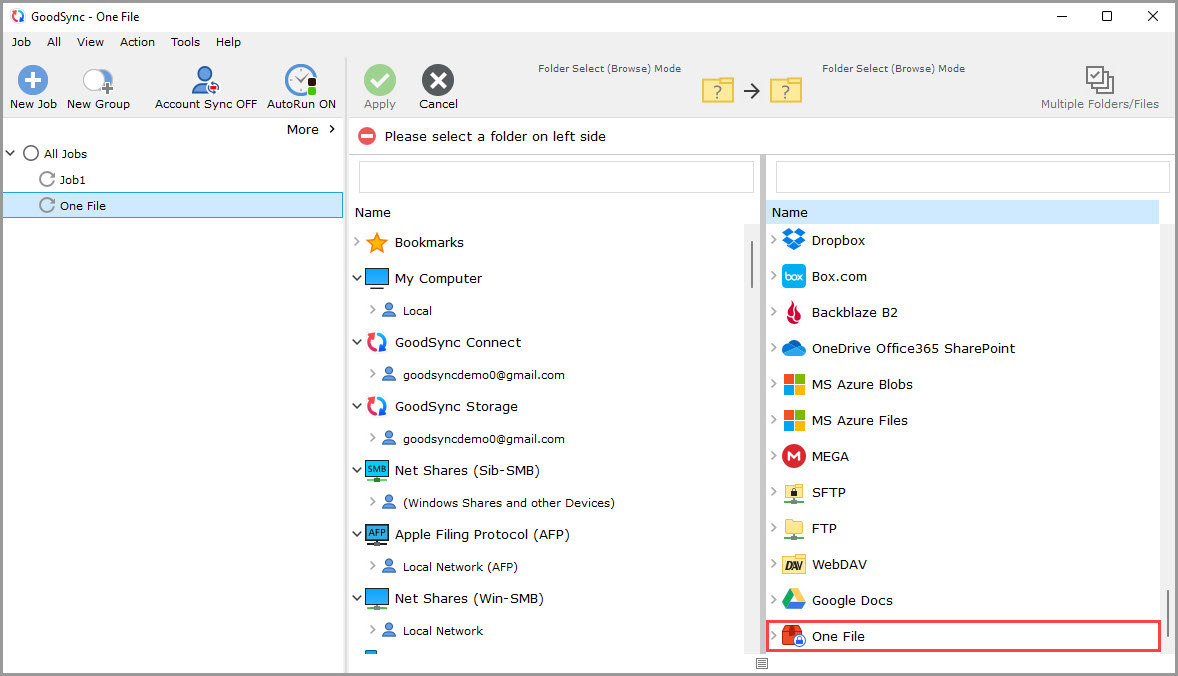Screen dimensions: 1178x676
Task: Click the right pane path input field
Action: coord(972,177)
